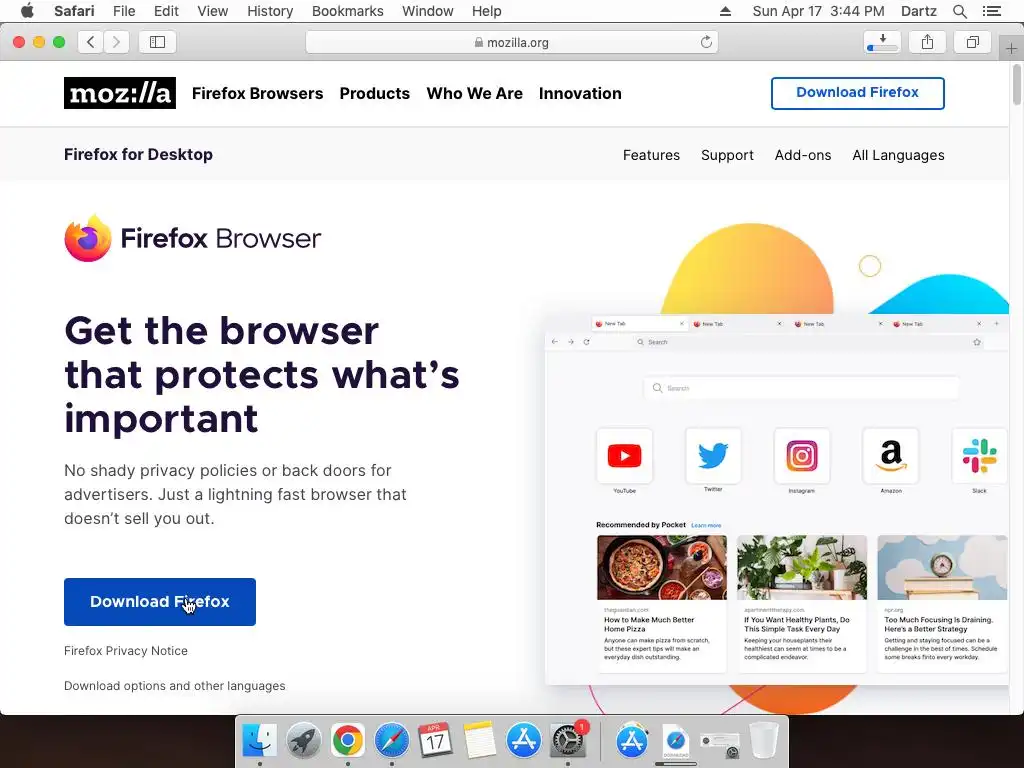Open the Notification Center list icon
The height and width of the screenshot is (768, 1024).
click(x=991, y=11)
